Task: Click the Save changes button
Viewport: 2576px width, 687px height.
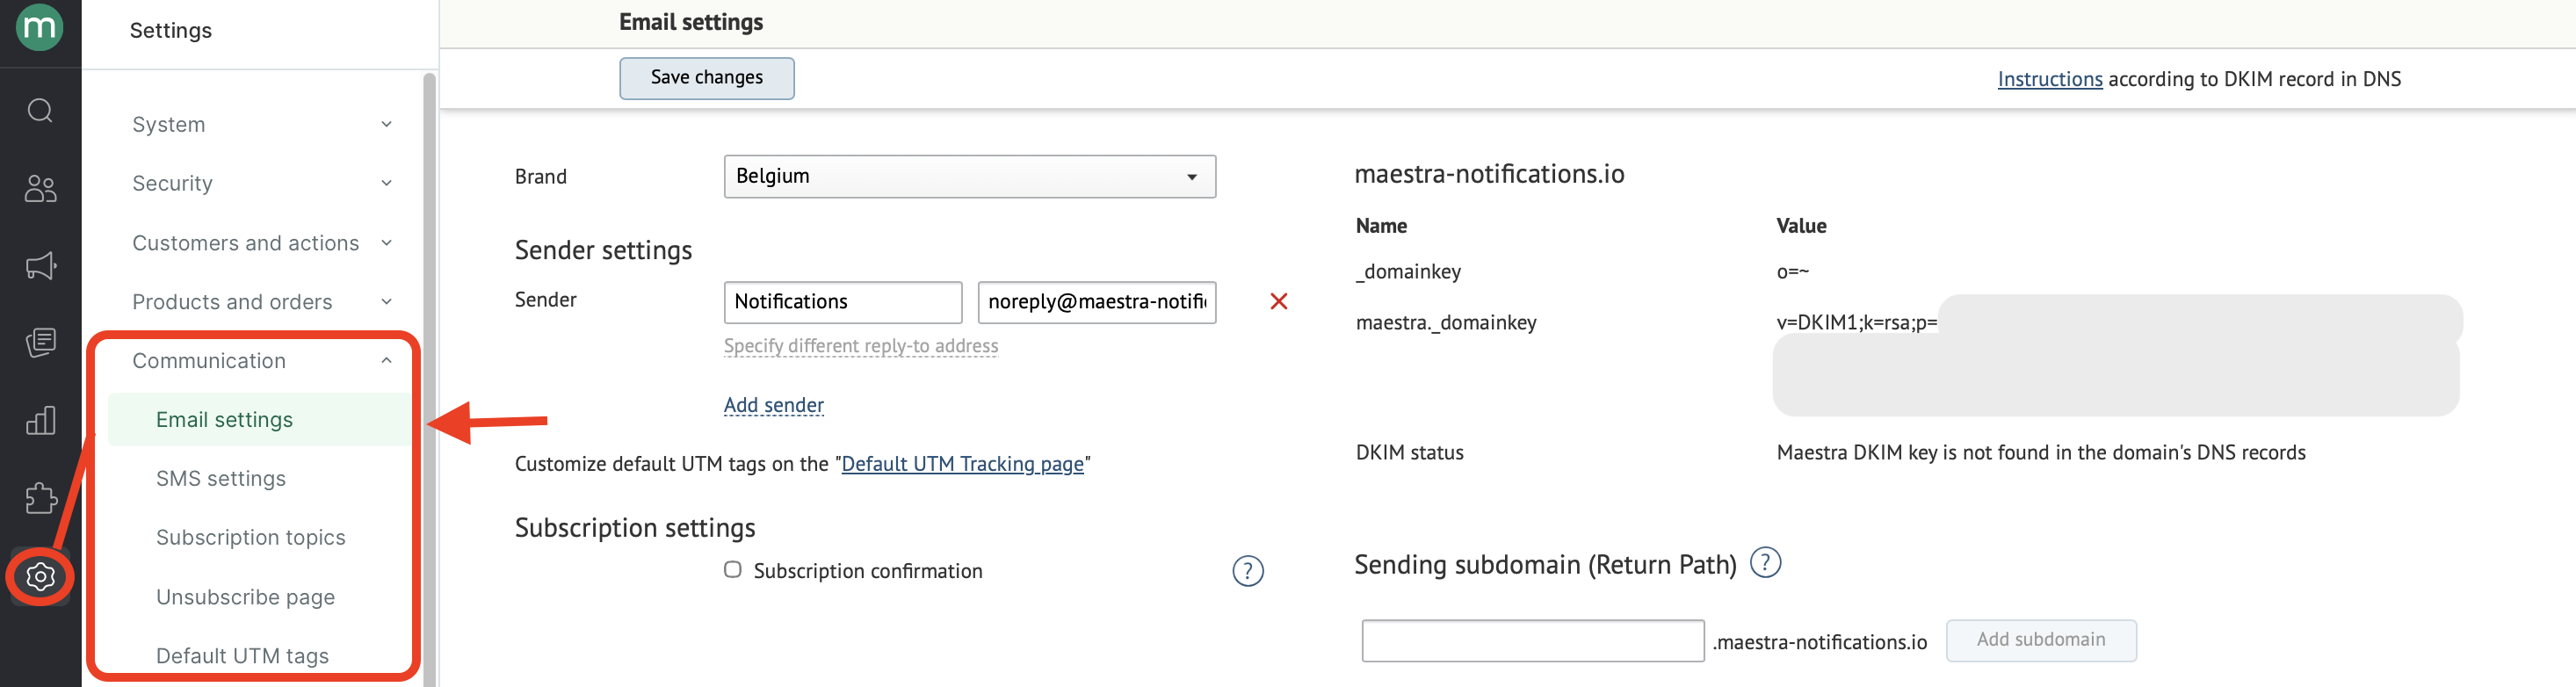Action: coord(706,78)
